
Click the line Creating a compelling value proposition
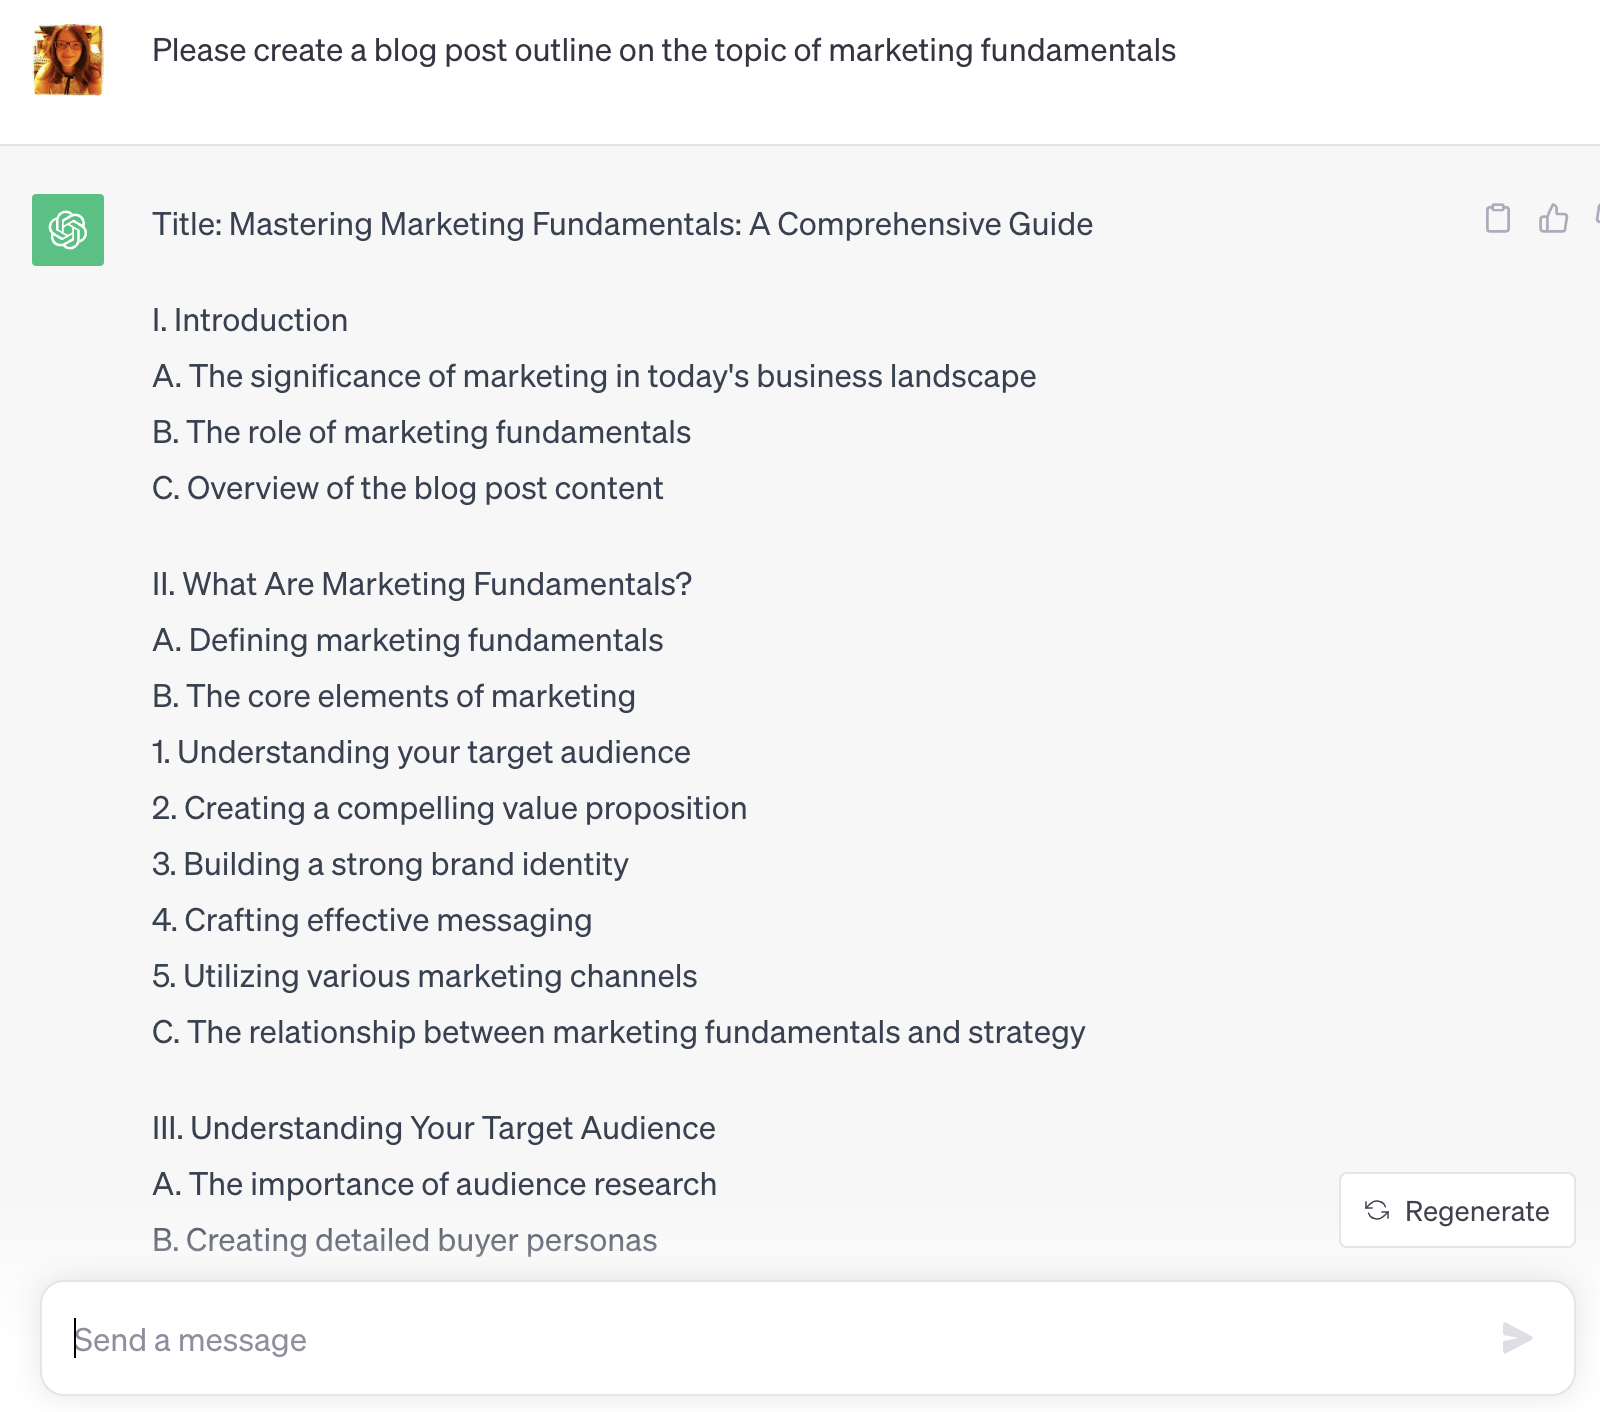tap(450, 808)
